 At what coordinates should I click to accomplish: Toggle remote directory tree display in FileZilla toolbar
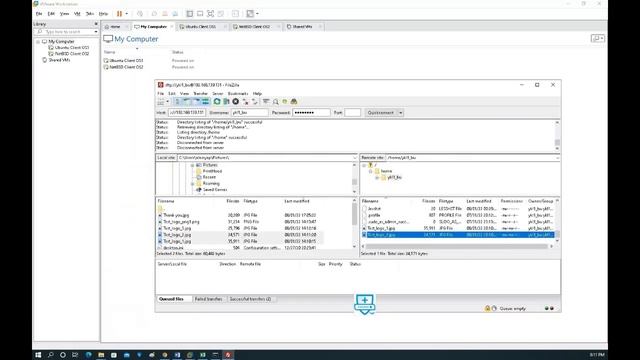[x=196, y=102]
